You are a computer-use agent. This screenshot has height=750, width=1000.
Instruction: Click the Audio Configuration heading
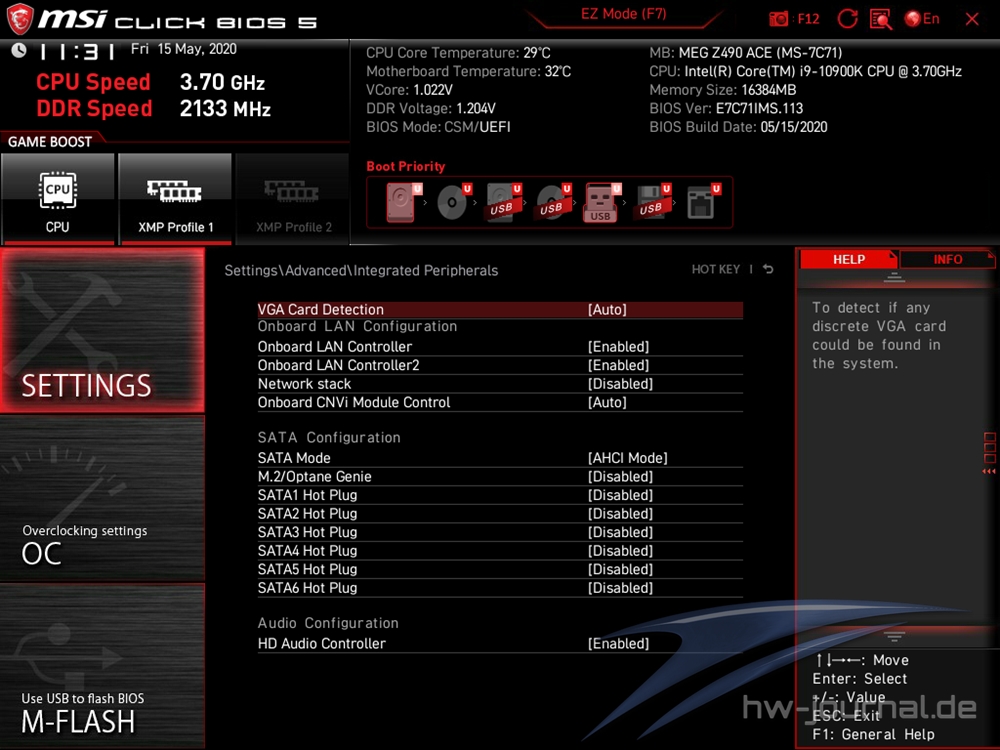pos(328,623)
